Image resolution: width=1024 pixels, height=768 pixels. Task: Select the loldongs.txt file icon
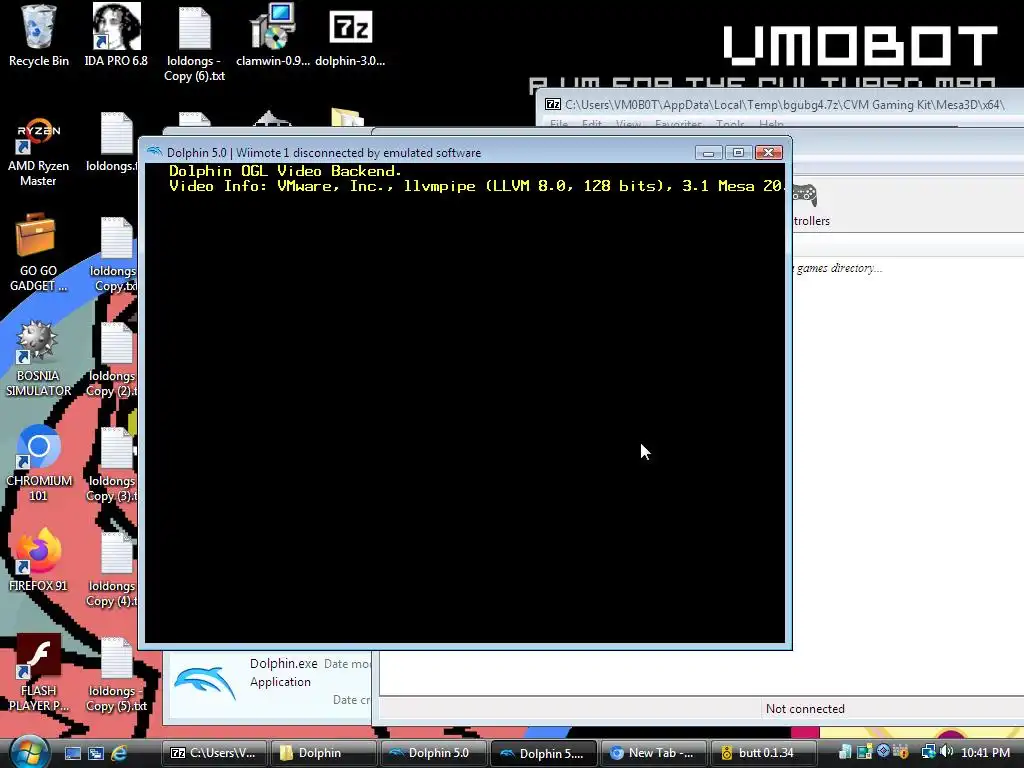pos(116,134)
